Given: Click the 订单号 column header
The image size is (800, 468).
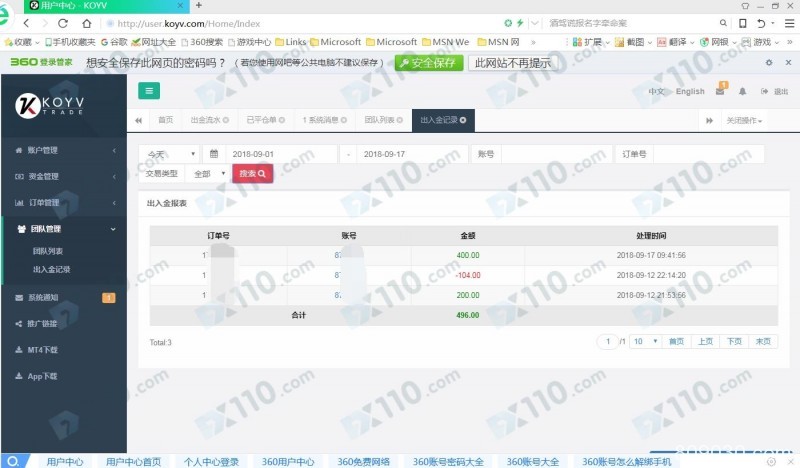Looking at the screenshot, I should pyautogui.click(x=218, y=236).
